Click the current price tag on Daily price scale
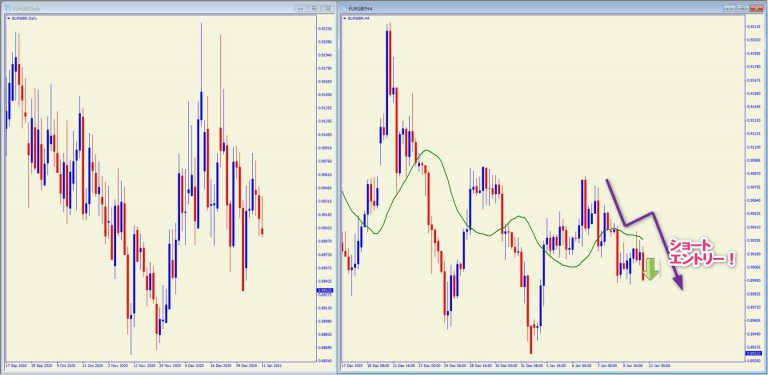The width and height of the screenshot is (768, 375). pos(326,290)
